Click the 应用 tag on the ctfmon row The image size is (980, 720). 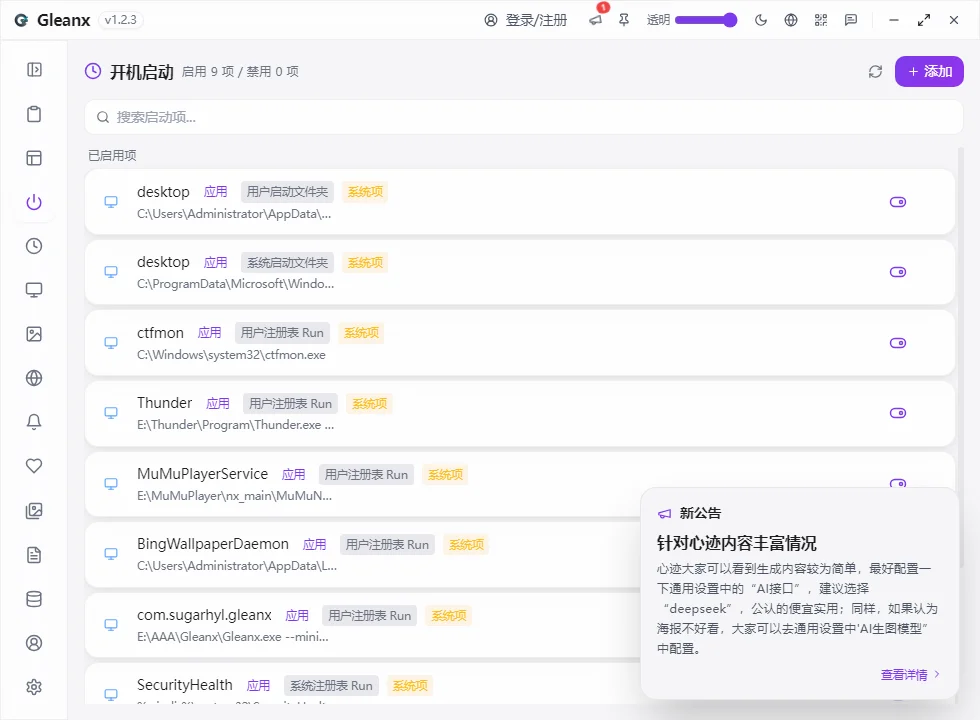(x=209, y=332)
